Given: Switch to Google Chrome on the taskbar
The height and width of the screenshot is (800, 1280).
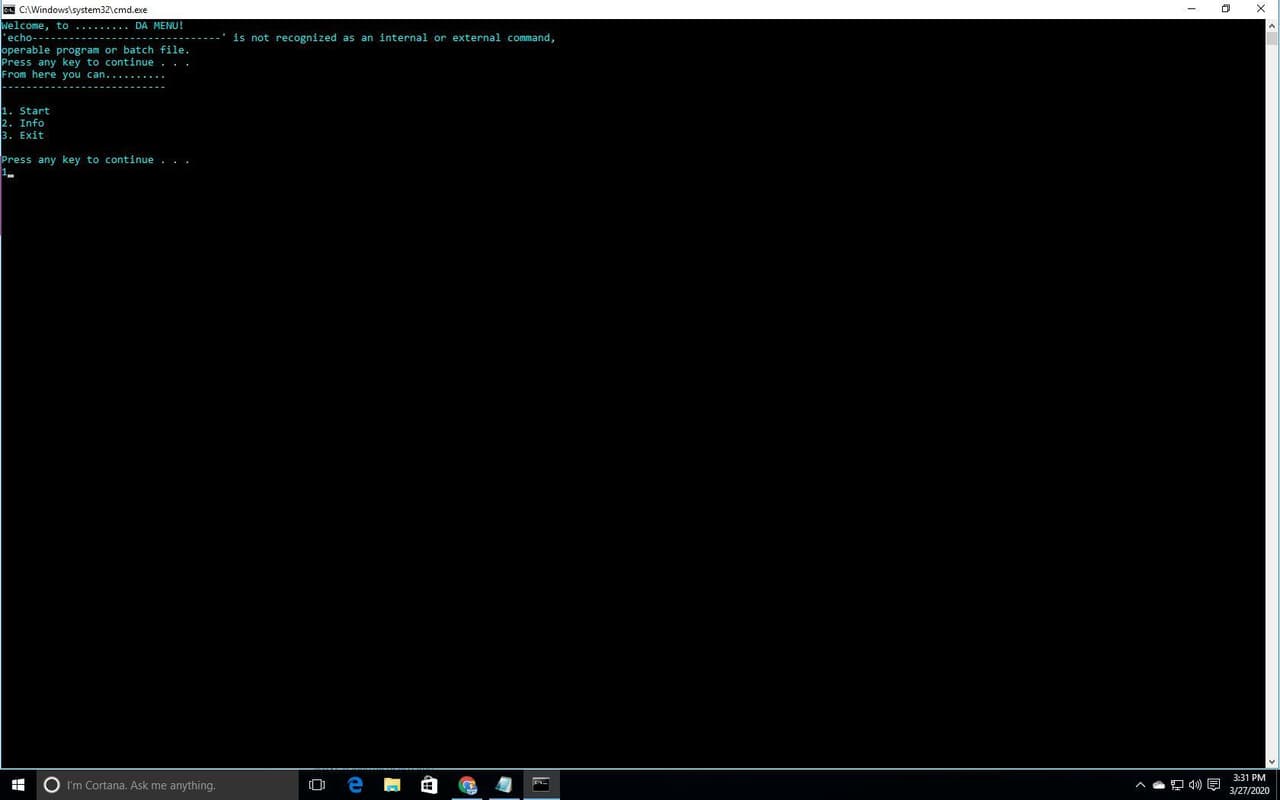Looking at the screenshot, I should click(x=467, y=785).
